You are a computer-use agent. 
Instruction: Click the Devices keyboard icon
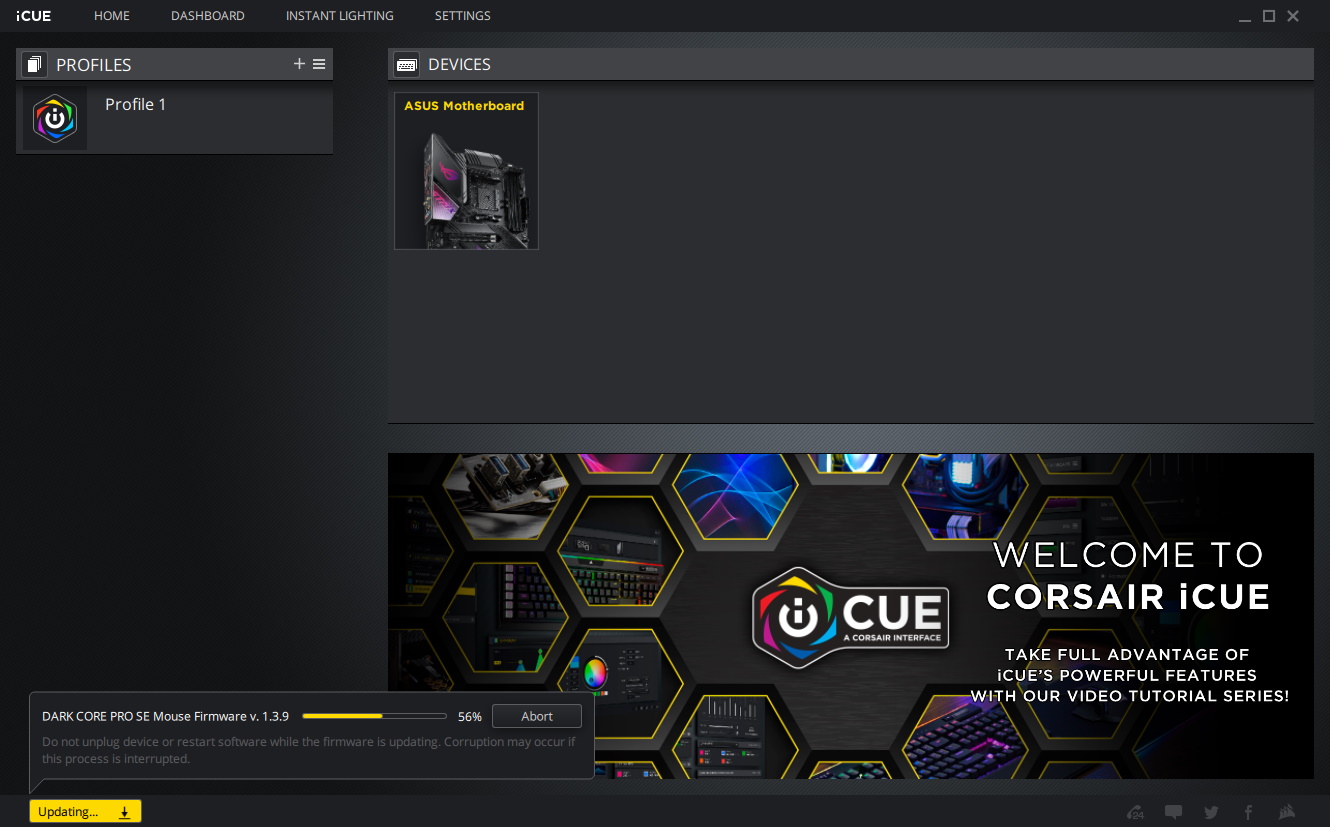click(x=406, y=64)
